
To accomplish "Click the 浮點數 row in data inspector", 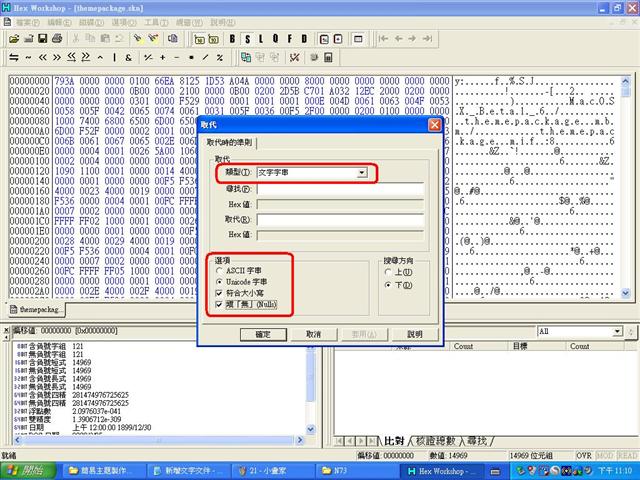I will coord(69,411).
